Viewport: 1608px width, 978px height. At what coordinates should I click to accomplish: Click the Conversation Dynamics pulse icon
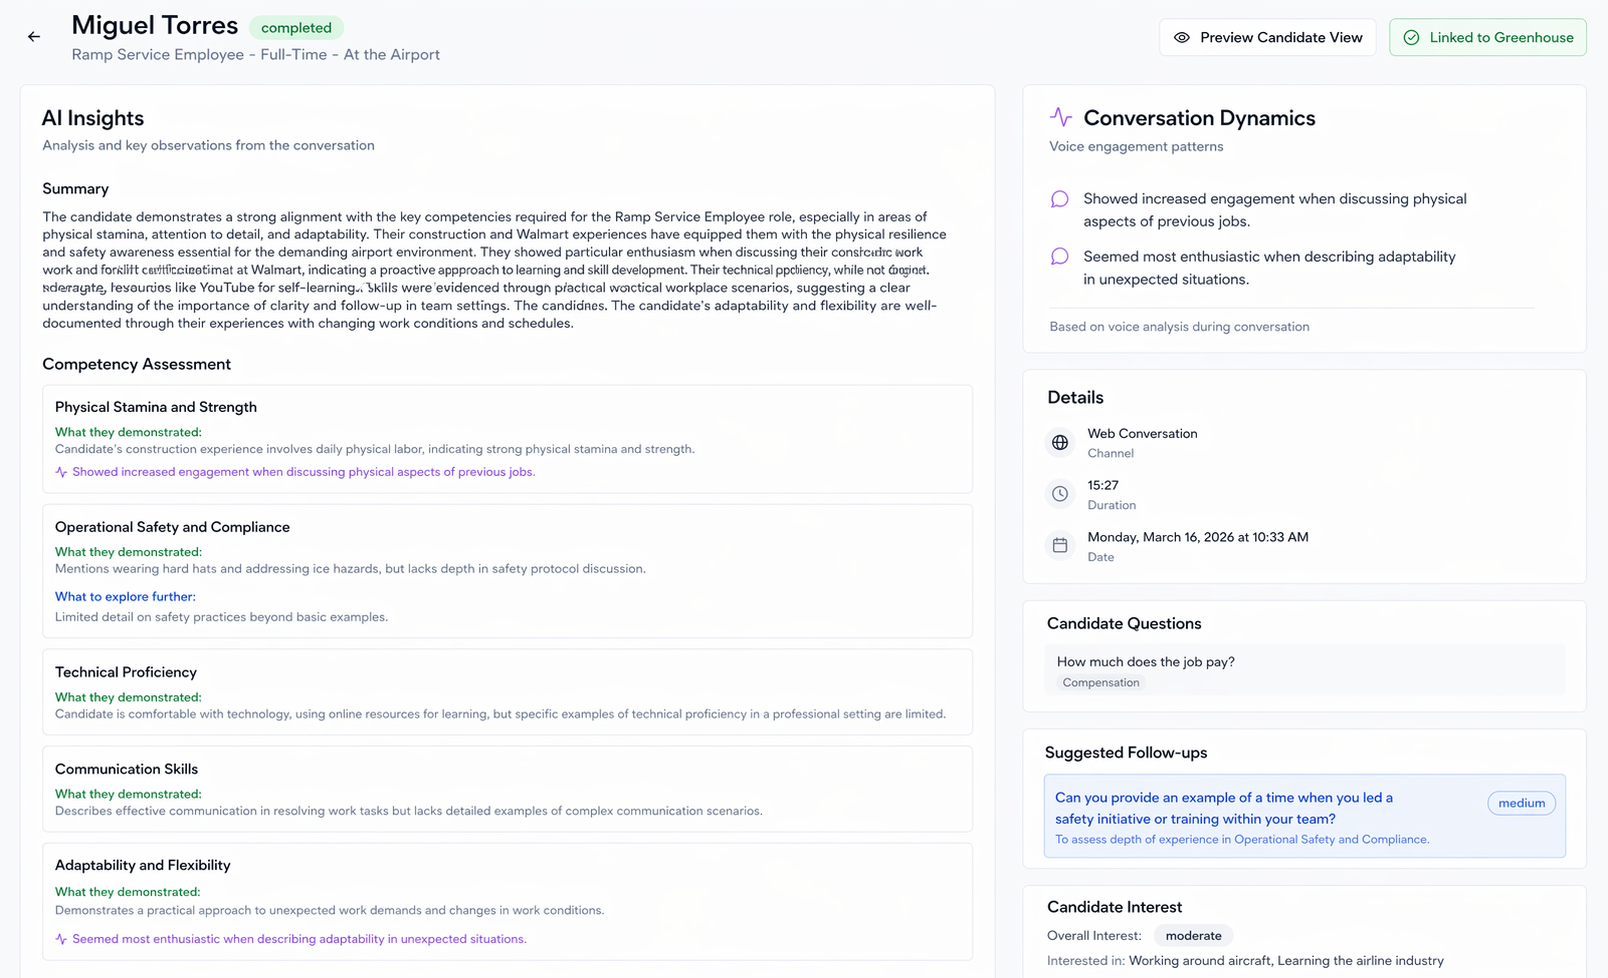(x=1061, y=117)
